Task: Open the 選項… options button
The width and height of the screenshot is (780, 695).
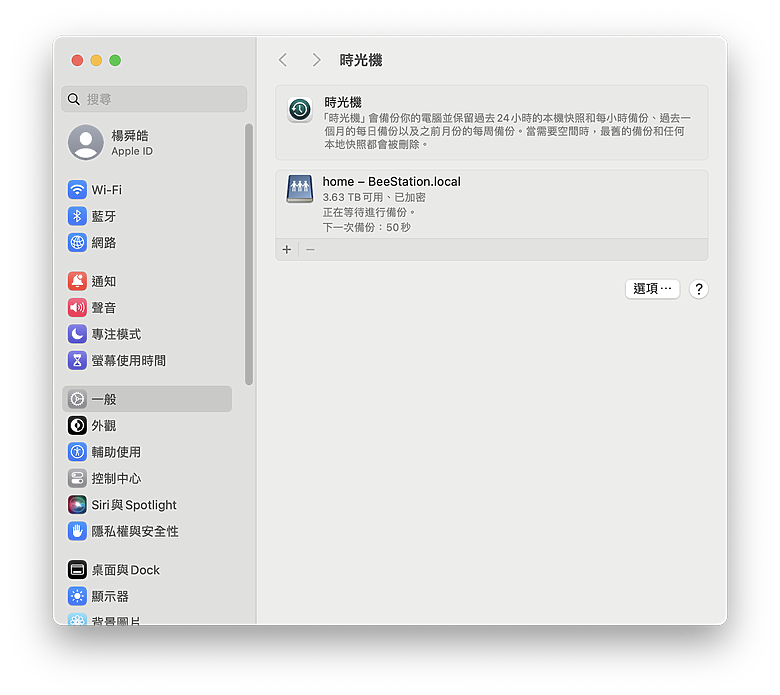Action: (x=652, y=289)
